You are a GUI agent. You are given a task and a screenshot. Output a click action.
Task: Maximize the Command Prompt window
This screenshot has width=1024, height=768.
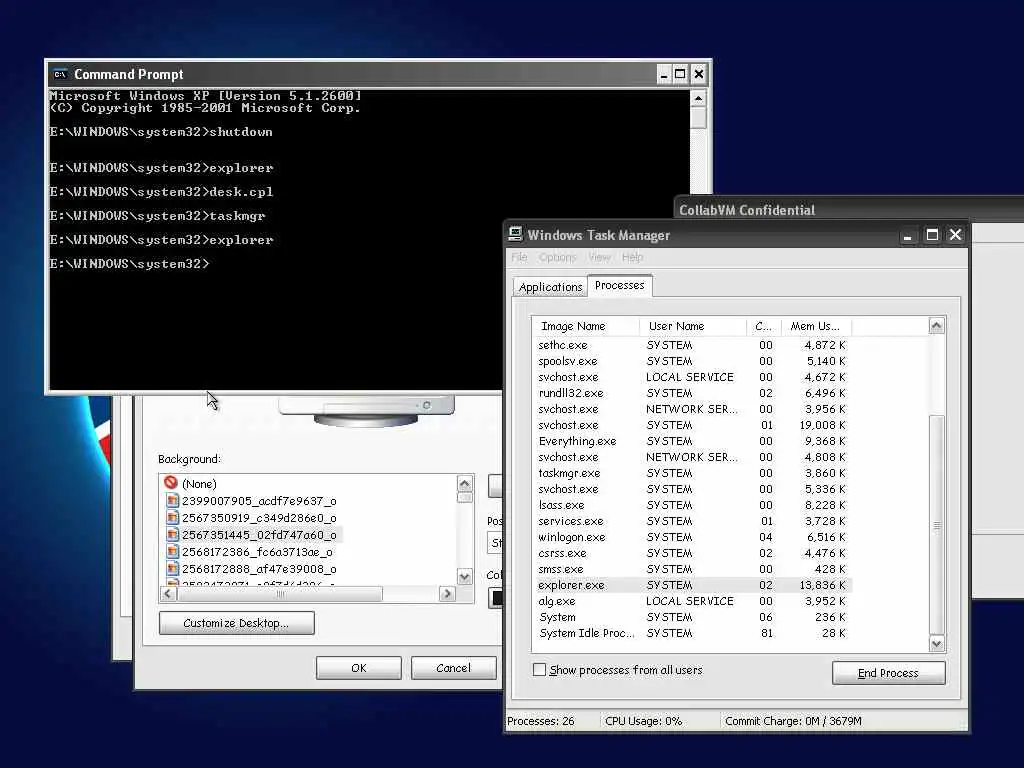pos(680,74)
